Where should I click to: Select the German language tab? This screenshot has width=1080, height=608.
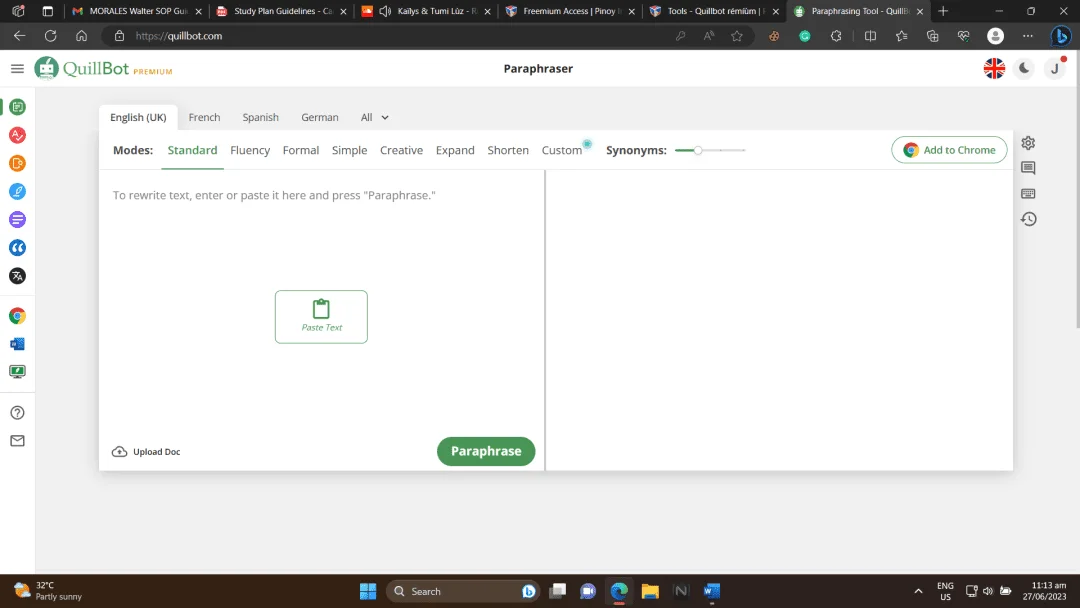coord(320,117)
